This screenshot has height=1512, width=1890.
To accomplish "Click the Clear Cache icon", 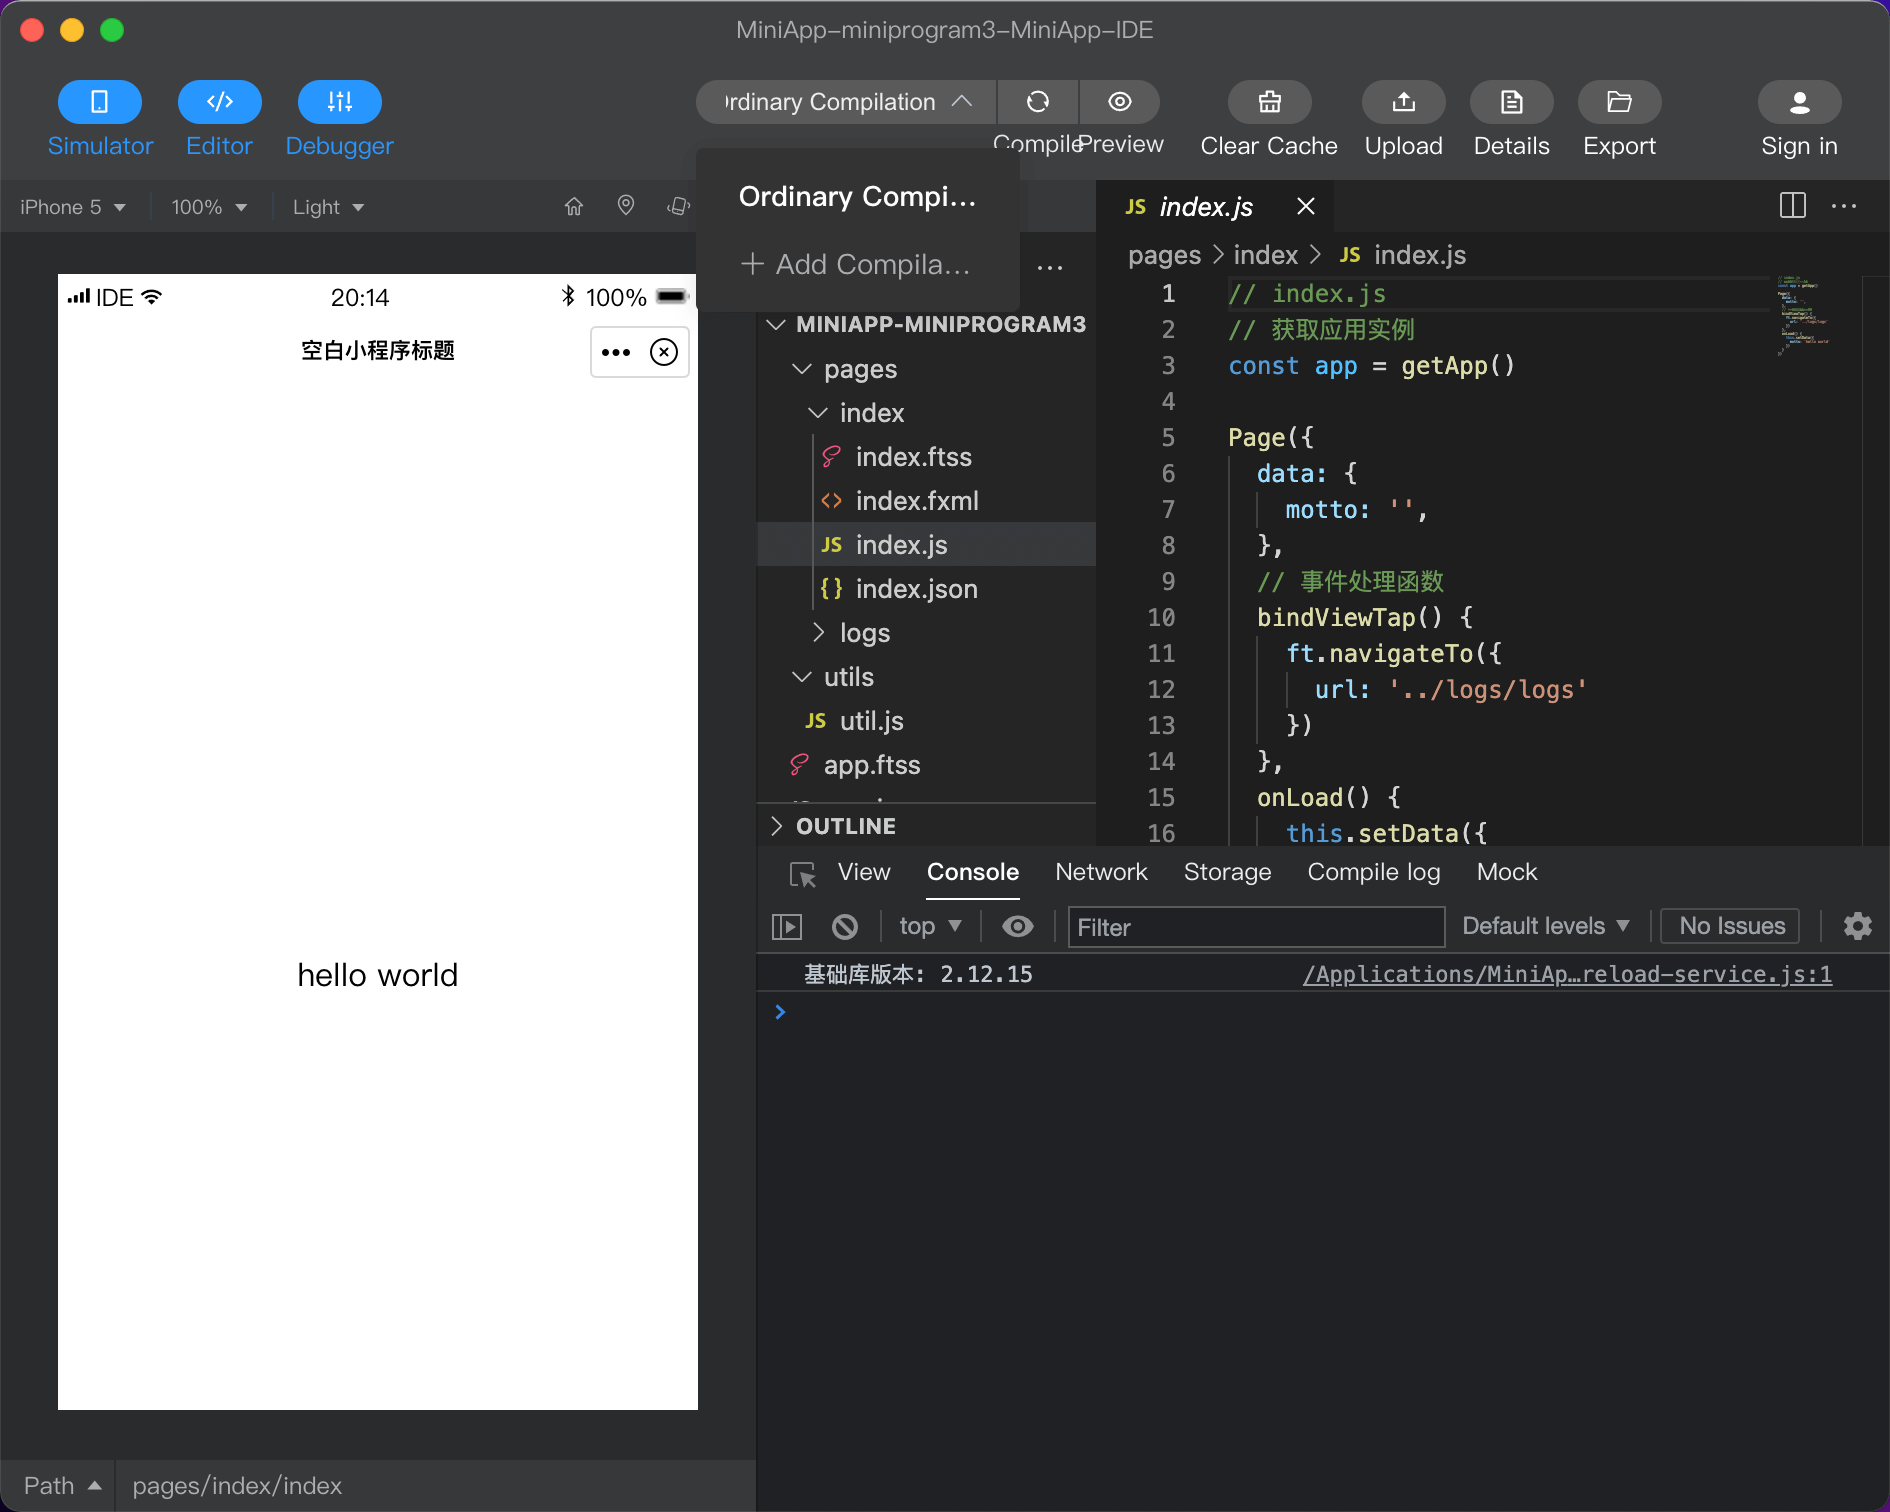I will [1270, 102].
